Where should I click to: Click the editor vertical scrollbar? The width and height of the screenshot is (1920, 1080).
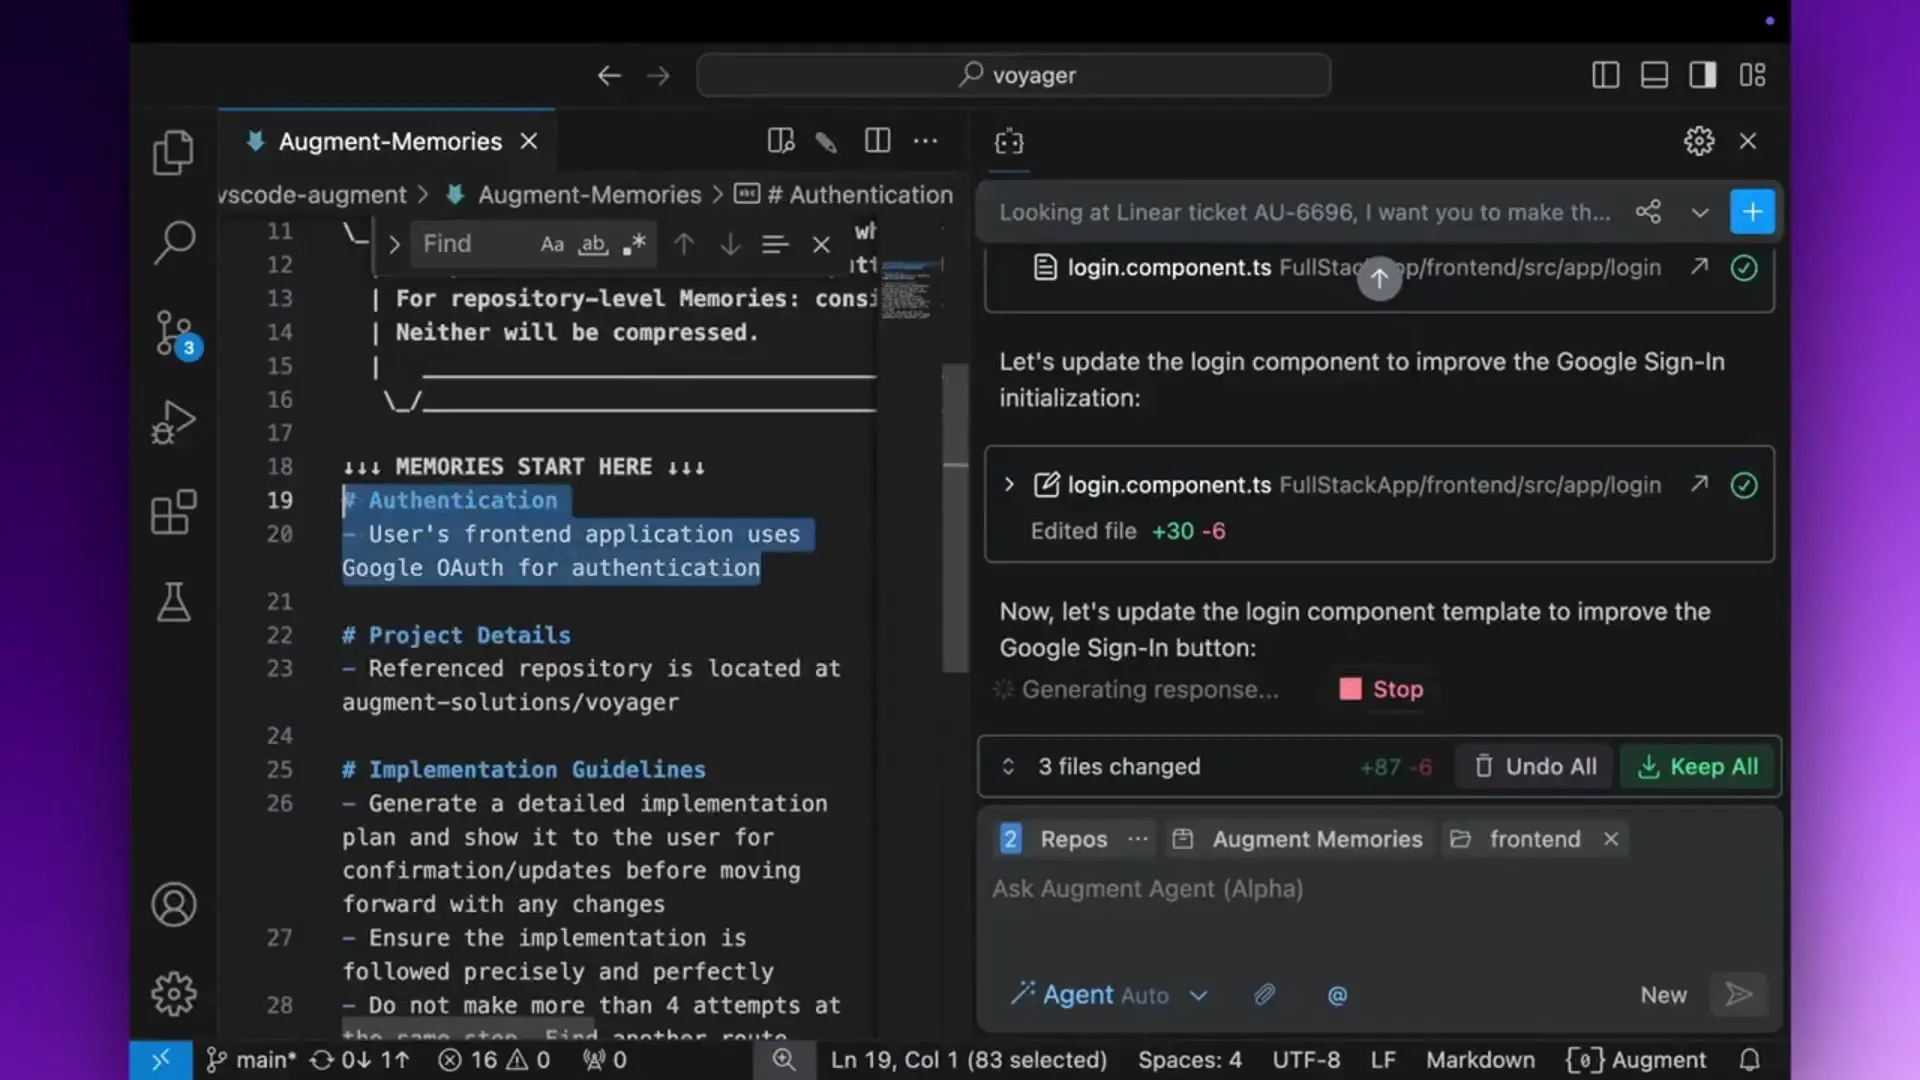pyautogui.click(x=955, y=516)
